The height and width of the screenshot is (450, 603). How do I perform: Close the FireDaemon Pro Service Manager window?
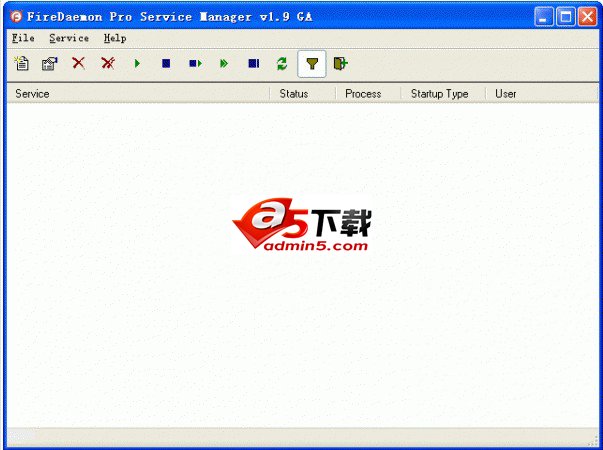pos(588,17)
